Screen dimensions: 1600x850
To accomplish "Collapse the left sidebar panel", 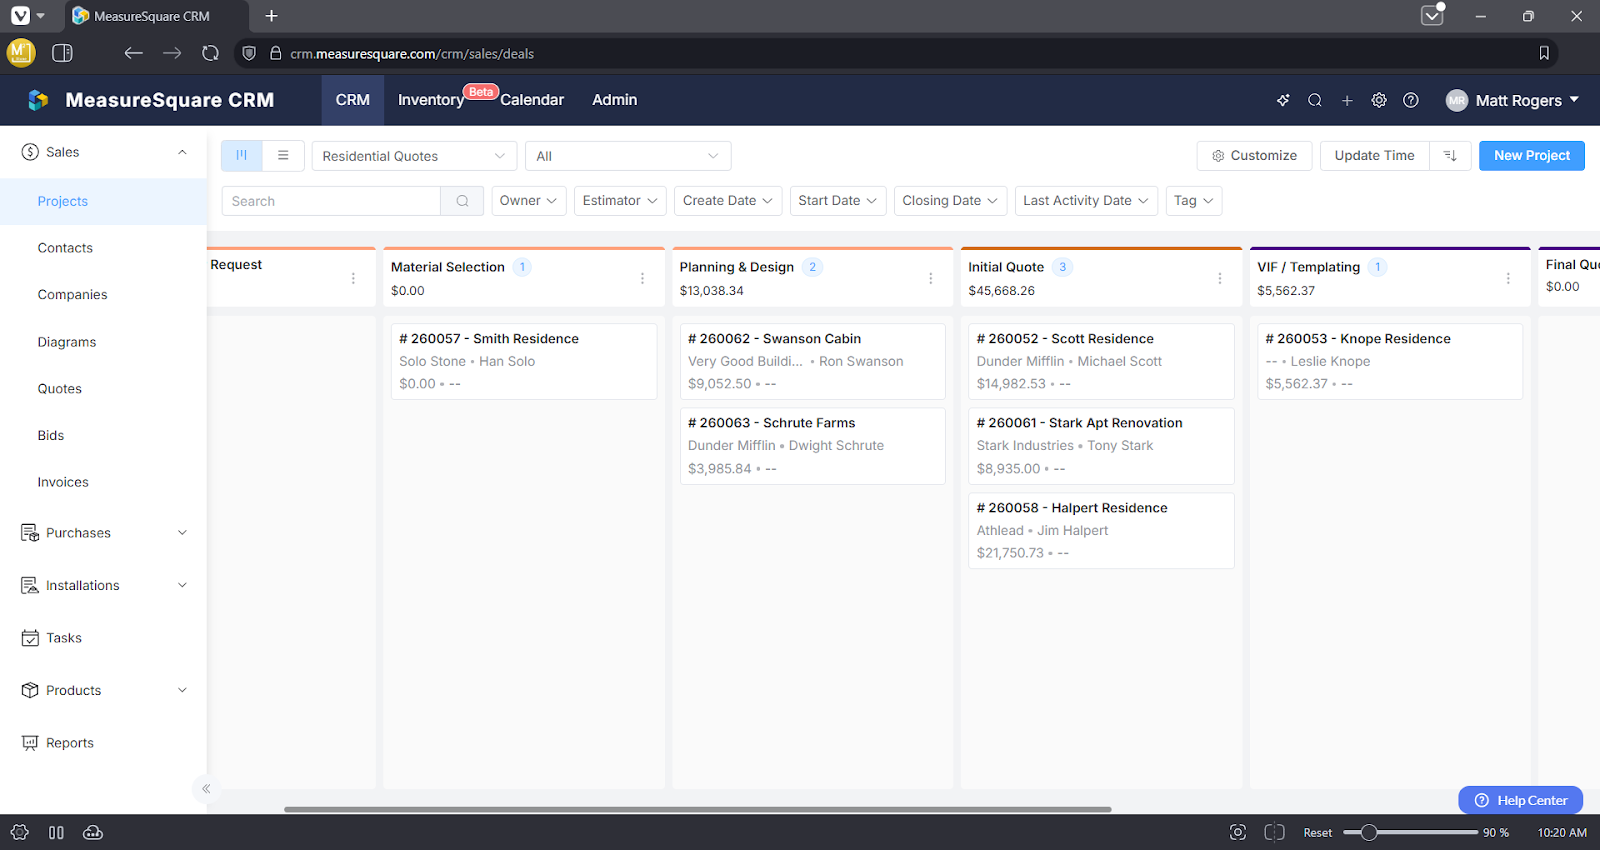I will tap(206, 789).
